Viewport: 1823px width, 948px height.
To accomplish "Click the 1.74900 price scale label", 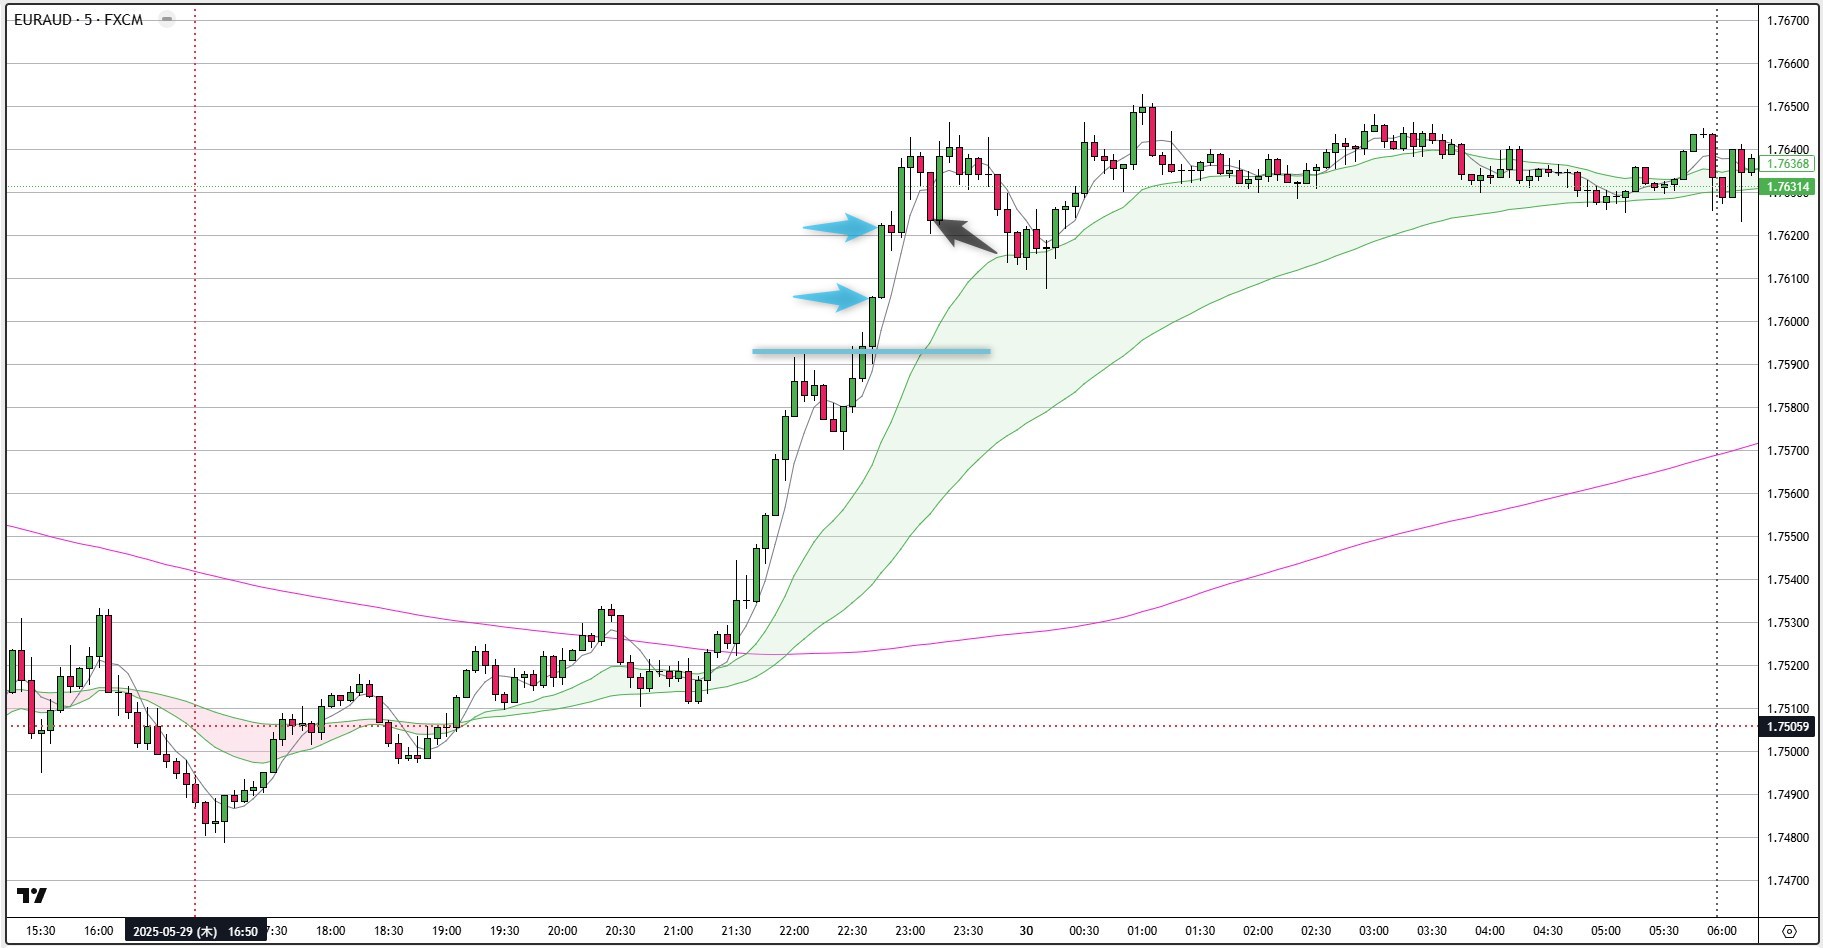I will pos(1788,795).
